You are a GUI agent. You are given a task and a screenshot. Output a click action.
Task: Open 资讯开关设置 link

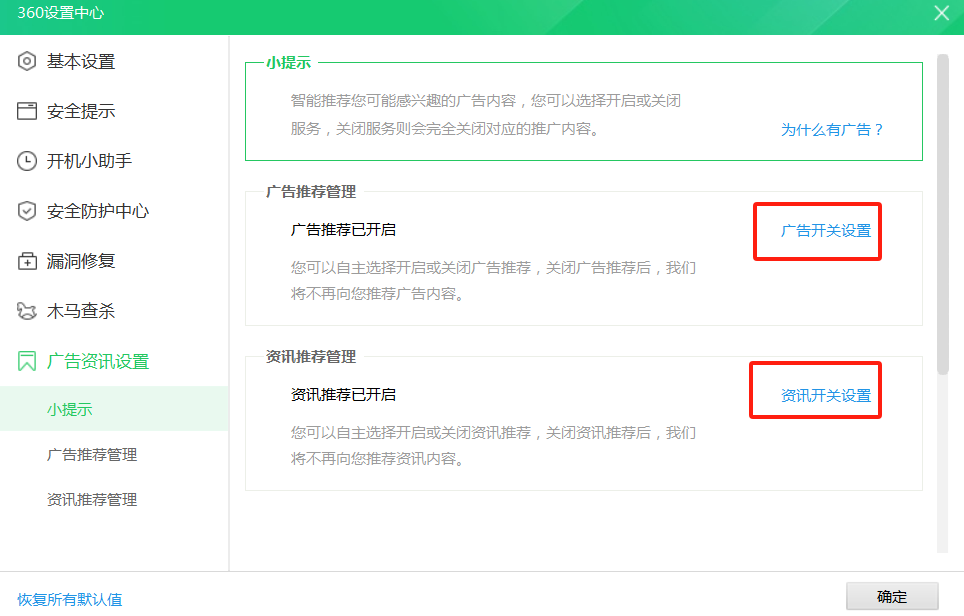[x=826, y=395]
